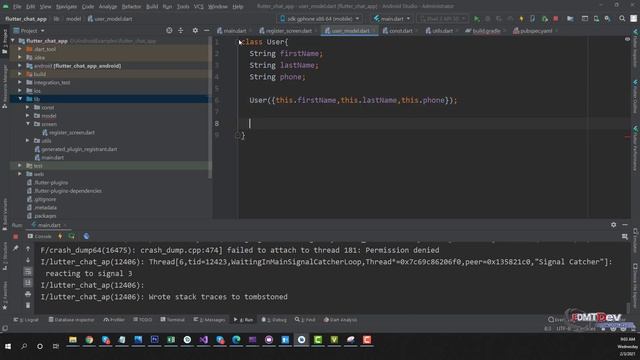Click the locate/select opened file target icon
Screen dimensions: 640x360
pos(169,31)
